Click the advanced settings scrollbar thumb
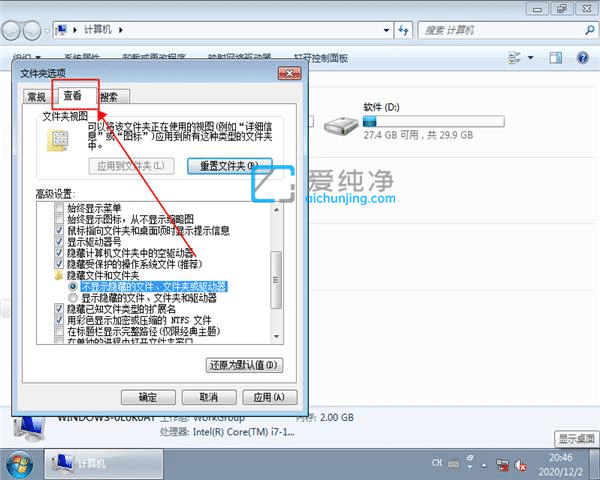600x480 pixels. click(276, 280)
